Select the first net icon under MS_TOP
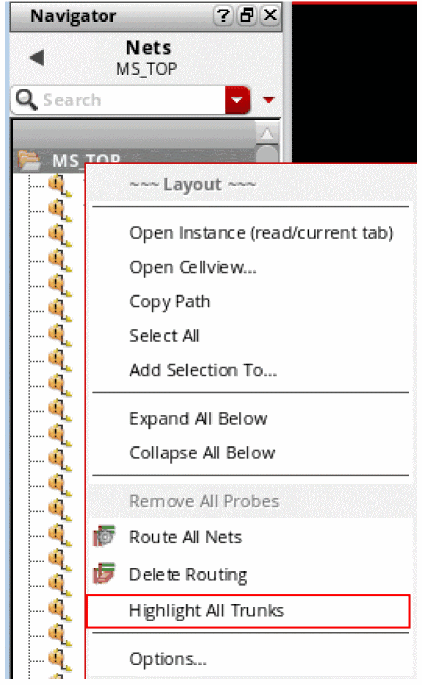This screenshot has height=685, width=422. coord(59,185)
